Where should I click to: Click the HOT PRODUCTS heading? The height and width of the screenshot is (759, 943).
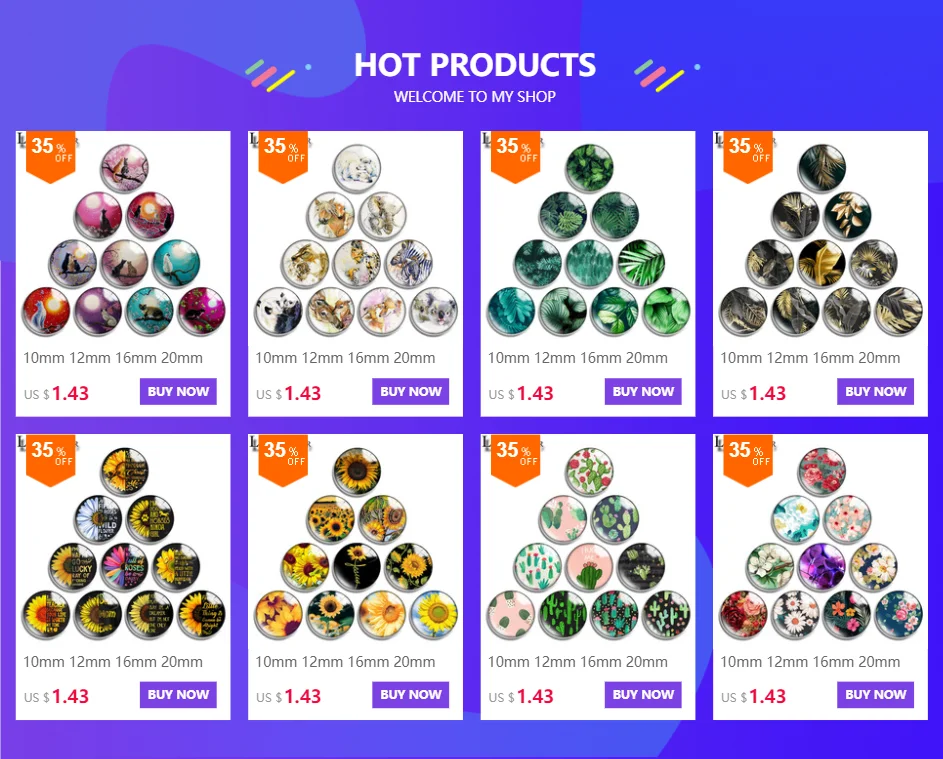click(475, 65)
